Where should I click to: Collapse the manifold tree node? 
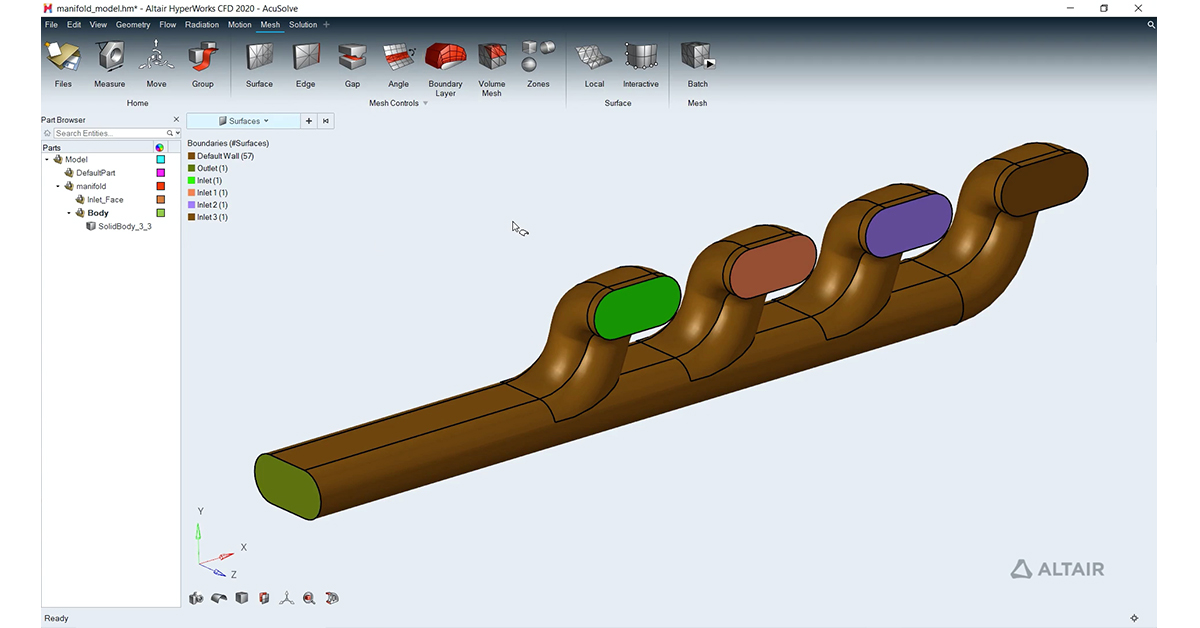coord(58,187)
